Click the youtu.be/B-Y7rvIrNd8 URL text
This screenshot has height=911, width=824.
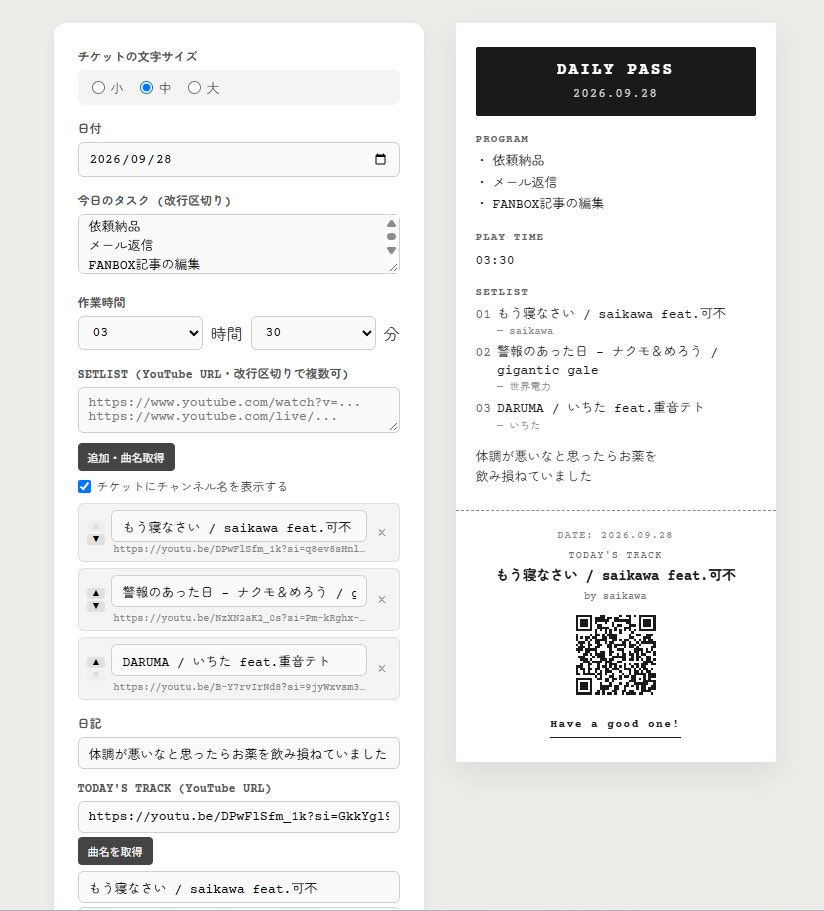click(239, 687)
